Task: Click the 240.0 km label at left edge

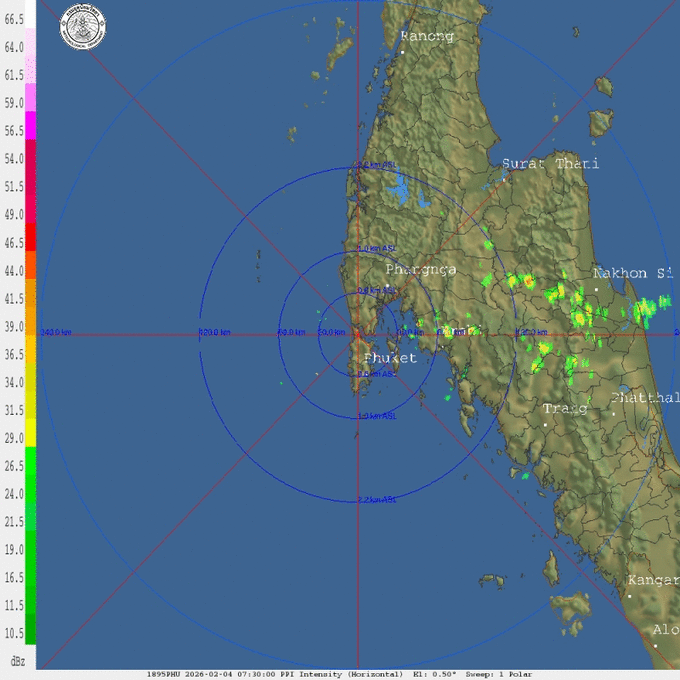Action: pos(55,332)
